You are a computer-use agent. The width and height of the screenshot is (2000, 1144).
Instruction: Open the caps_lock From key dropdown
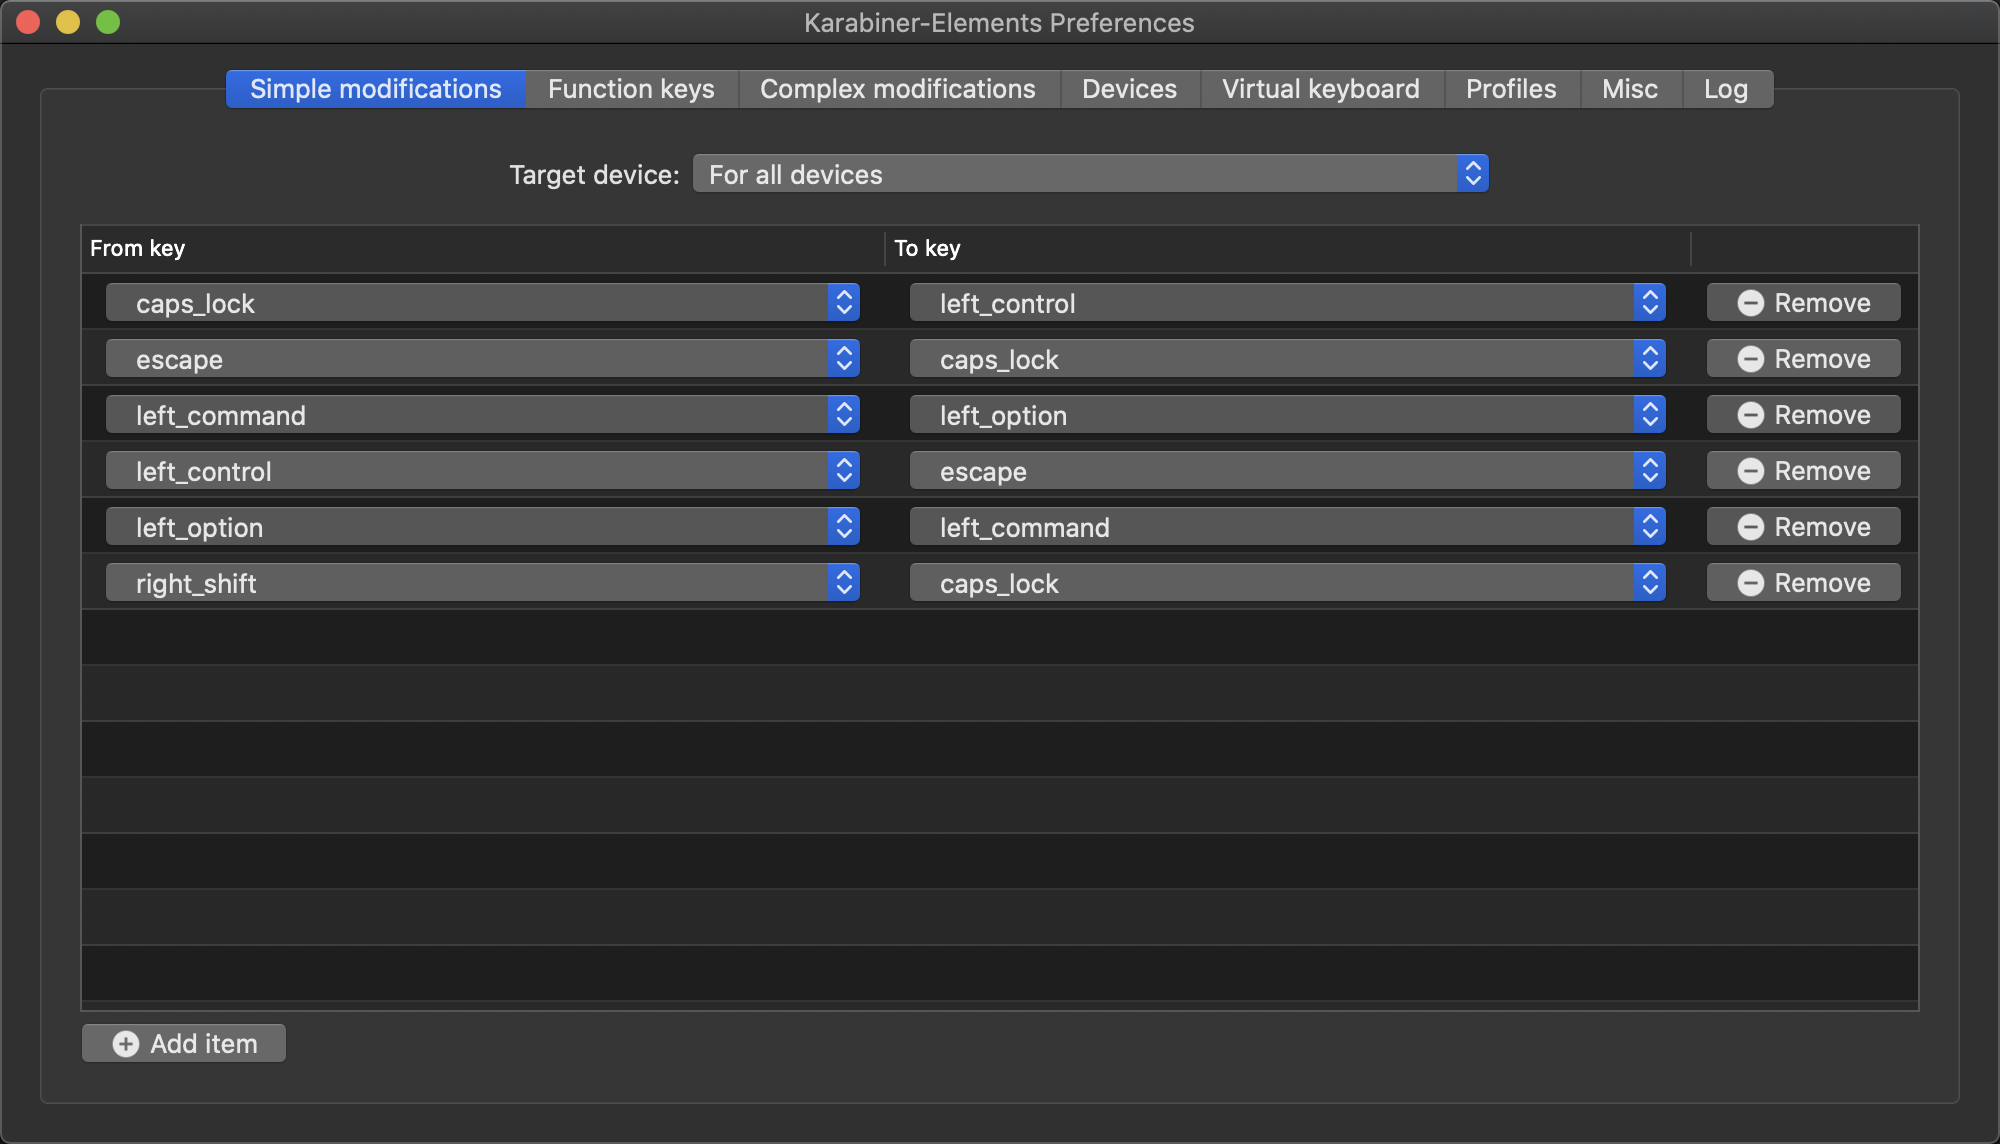pyautogui.click(x=482, y=303)
